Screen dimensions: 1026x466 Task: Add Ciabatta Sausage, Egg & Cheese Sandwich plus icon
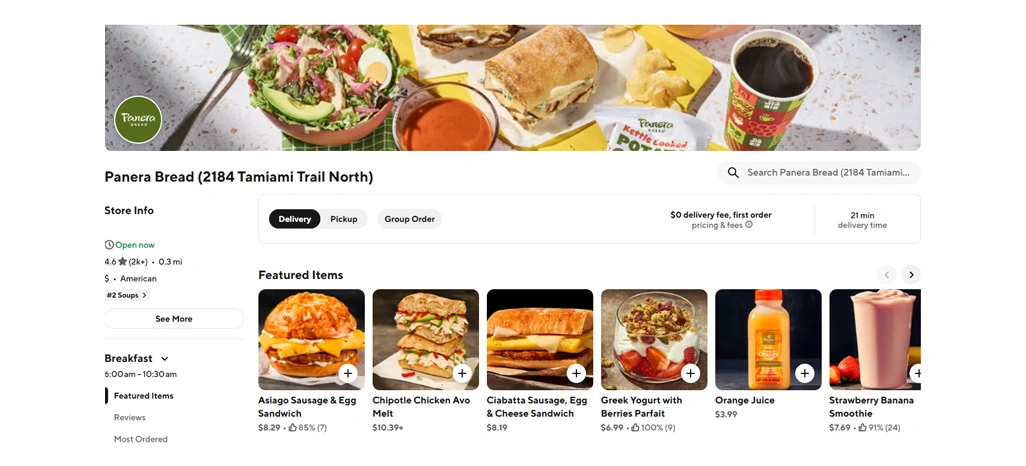coord(576,373)
